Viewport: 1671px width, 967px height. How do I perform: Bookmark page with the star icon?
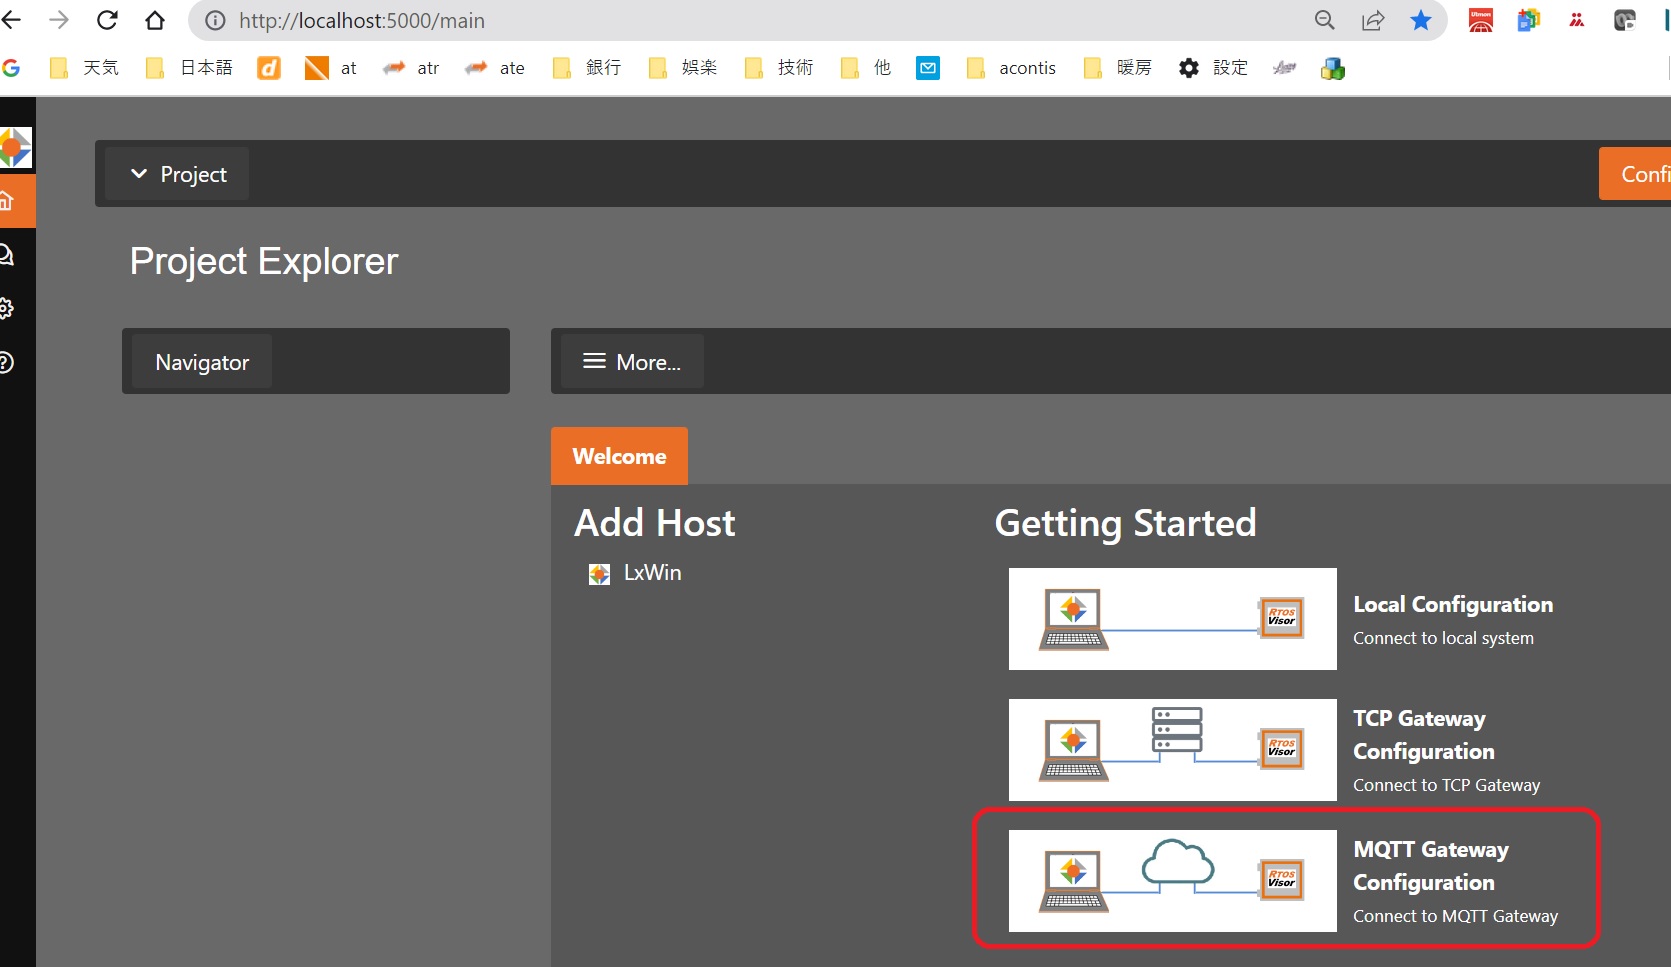[1420, 20]
